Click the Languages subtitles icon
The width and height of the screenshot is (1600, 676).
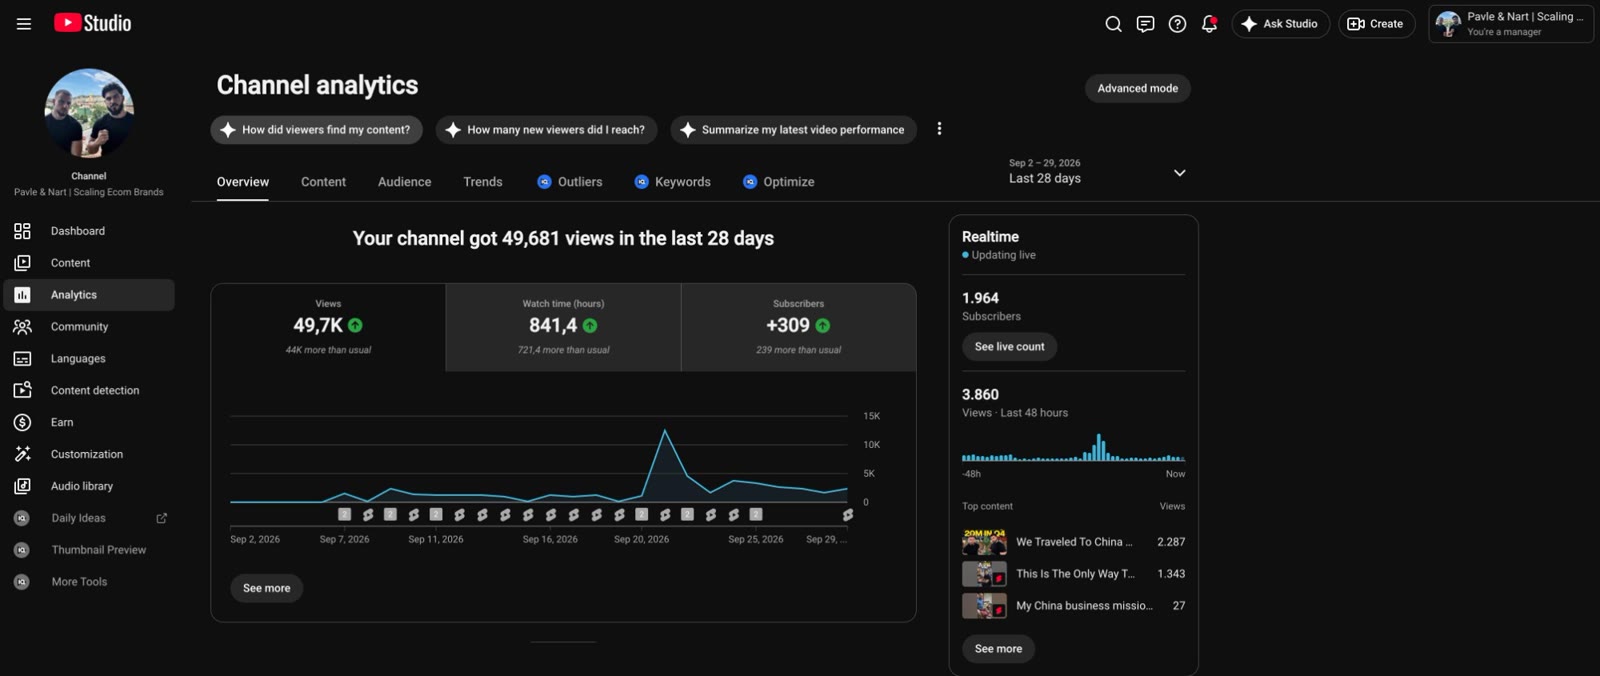pyautogui.click(x=22, y=359)
